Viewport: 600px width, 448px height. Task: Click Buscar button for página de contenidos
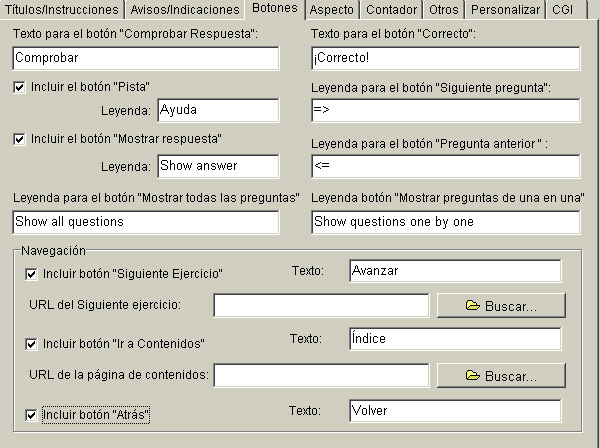(500, 376)
